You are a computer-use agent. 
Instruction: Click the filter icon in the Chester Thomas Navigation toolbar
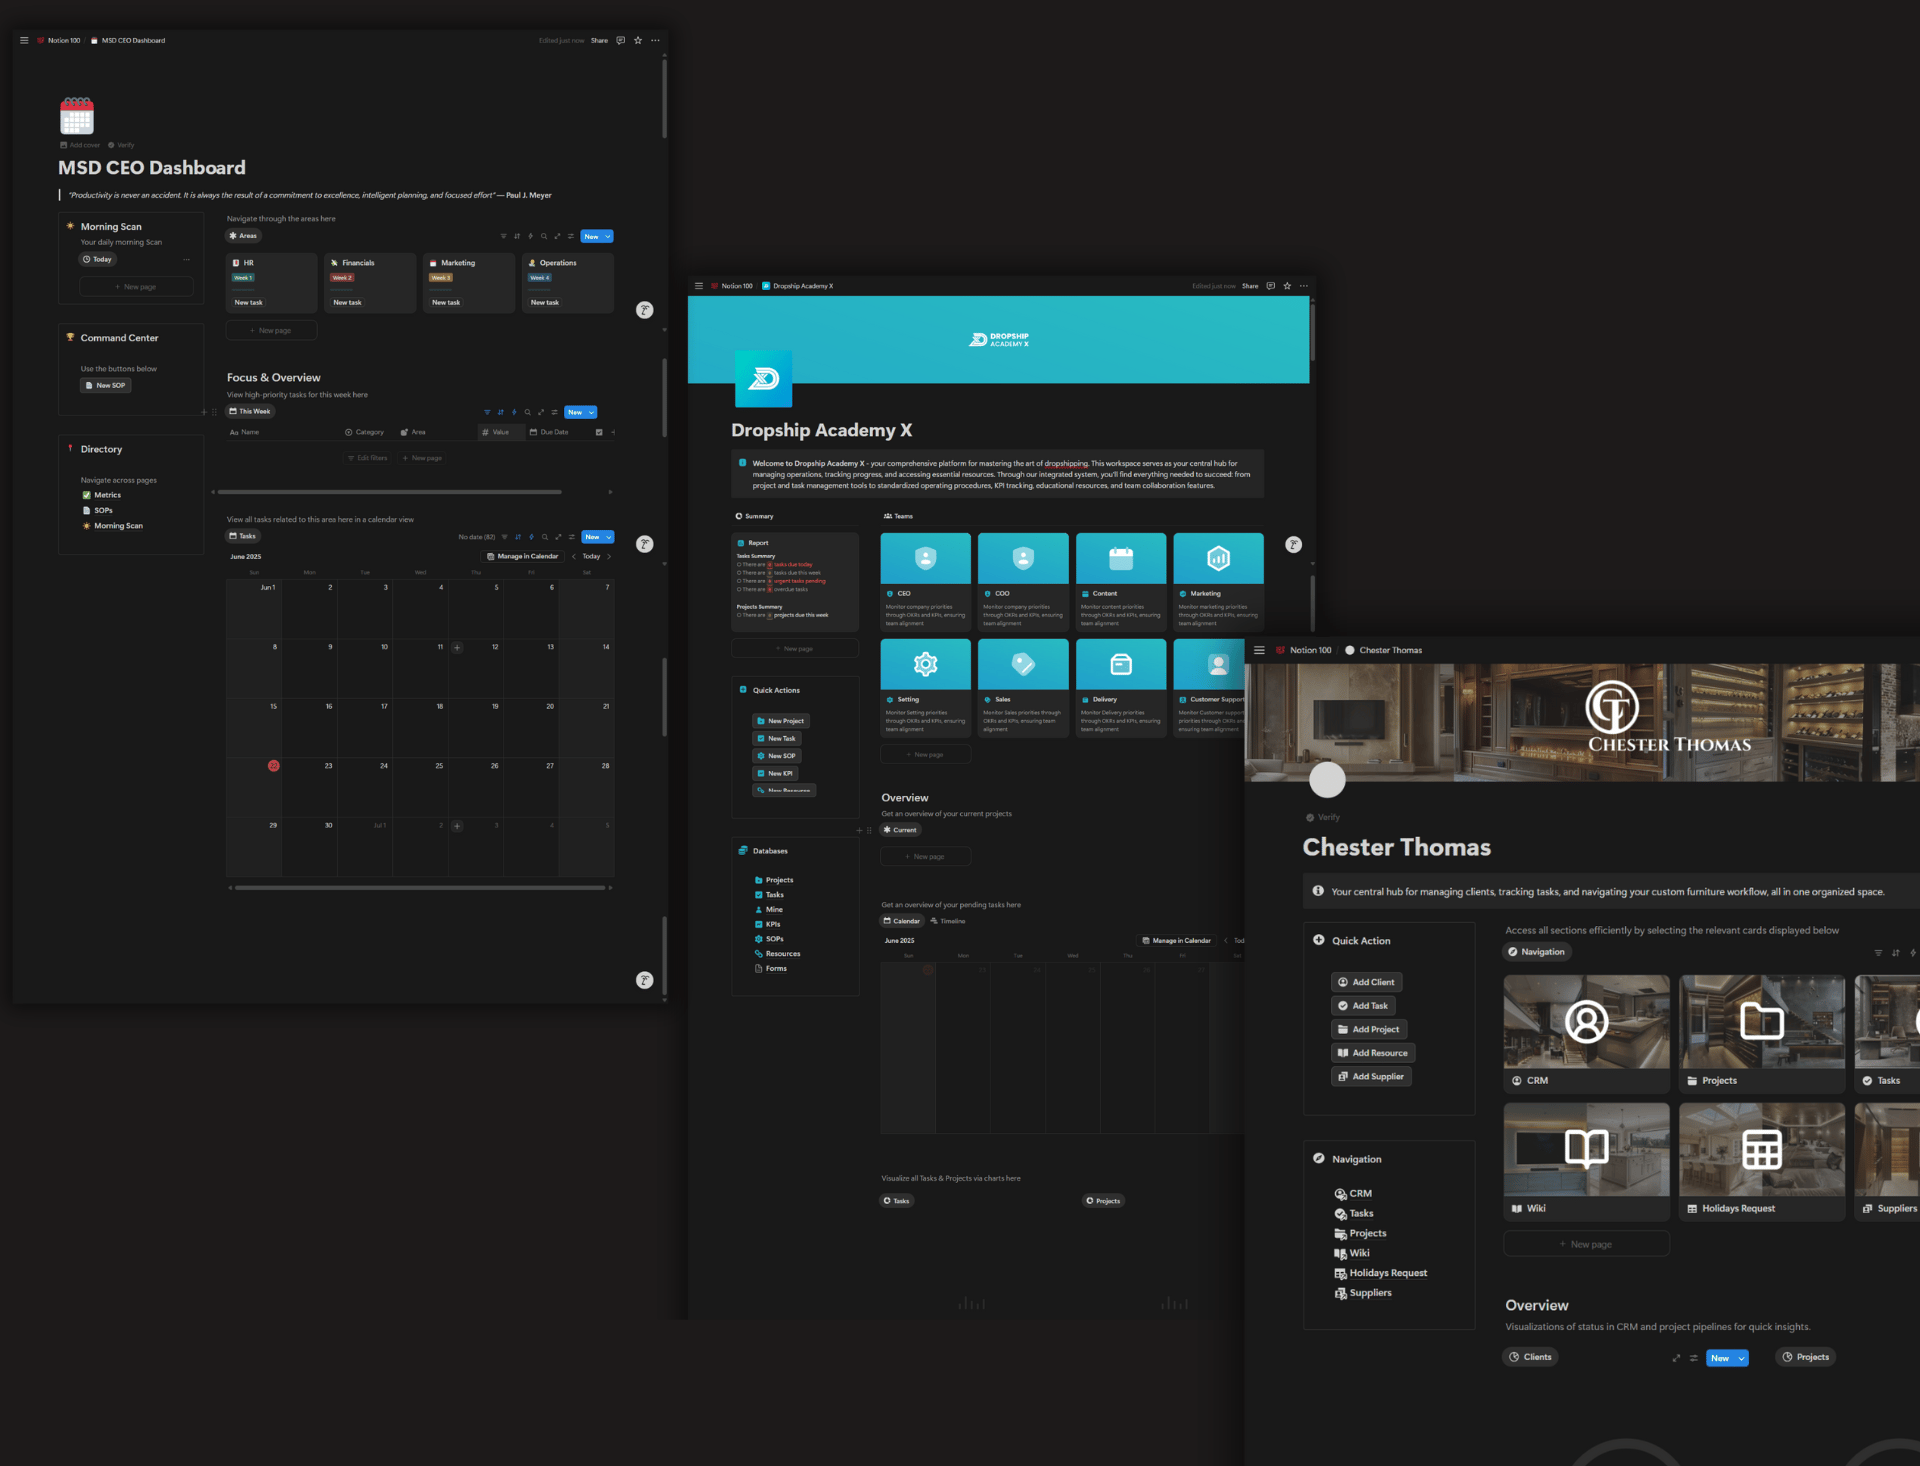pos(1878,953)
